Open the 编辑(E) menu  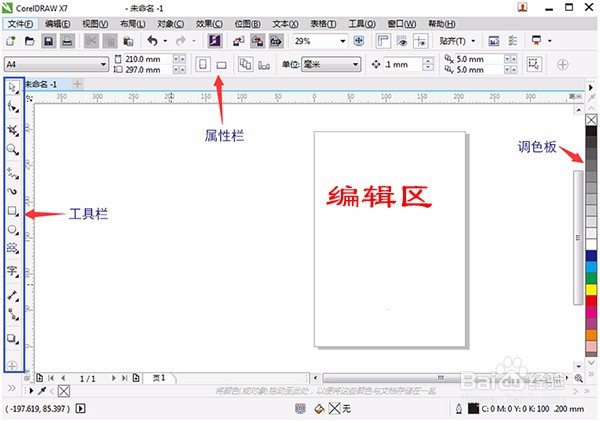pos(57,24)
